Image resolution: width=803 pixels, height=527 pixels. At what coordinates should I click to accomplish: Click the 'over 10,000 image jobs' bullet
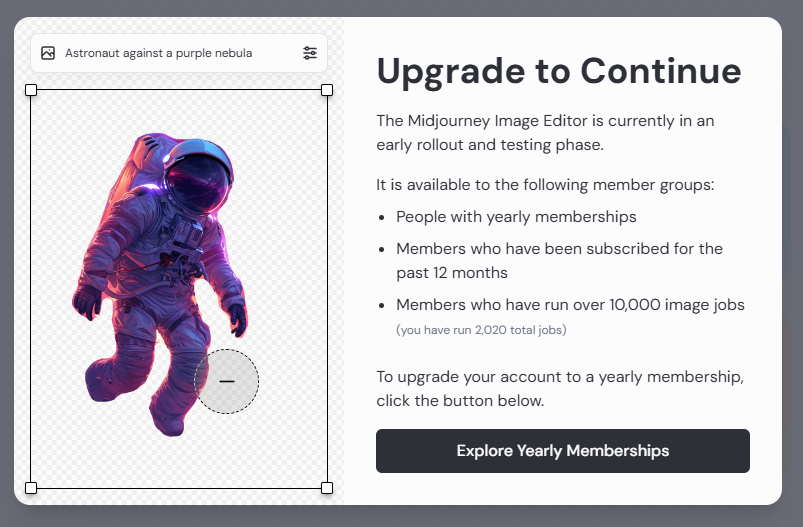pyautogui.click(x=570, y=305)
